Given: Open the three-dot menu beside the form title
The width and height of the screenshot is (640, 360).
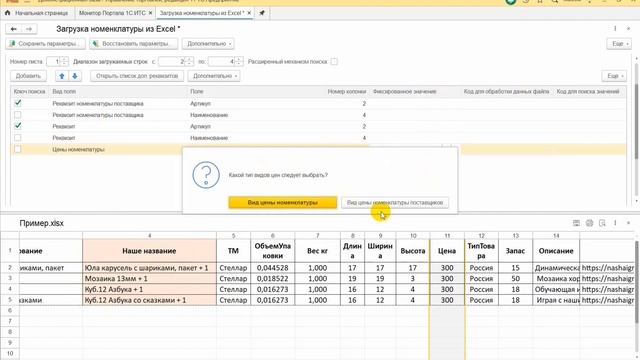Looking at the screenshot, I should (615, 29).
